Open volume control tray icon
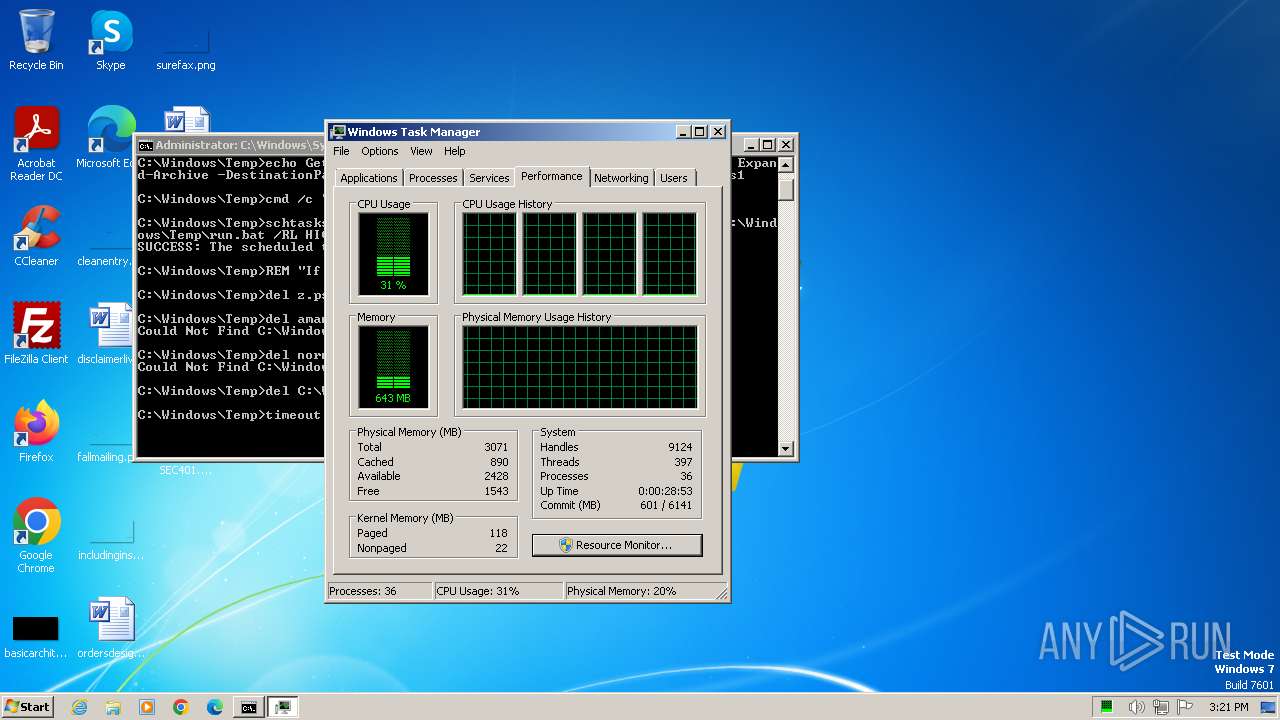The height and width of the screenshot is (720, 1280). tap(1136, 707)
